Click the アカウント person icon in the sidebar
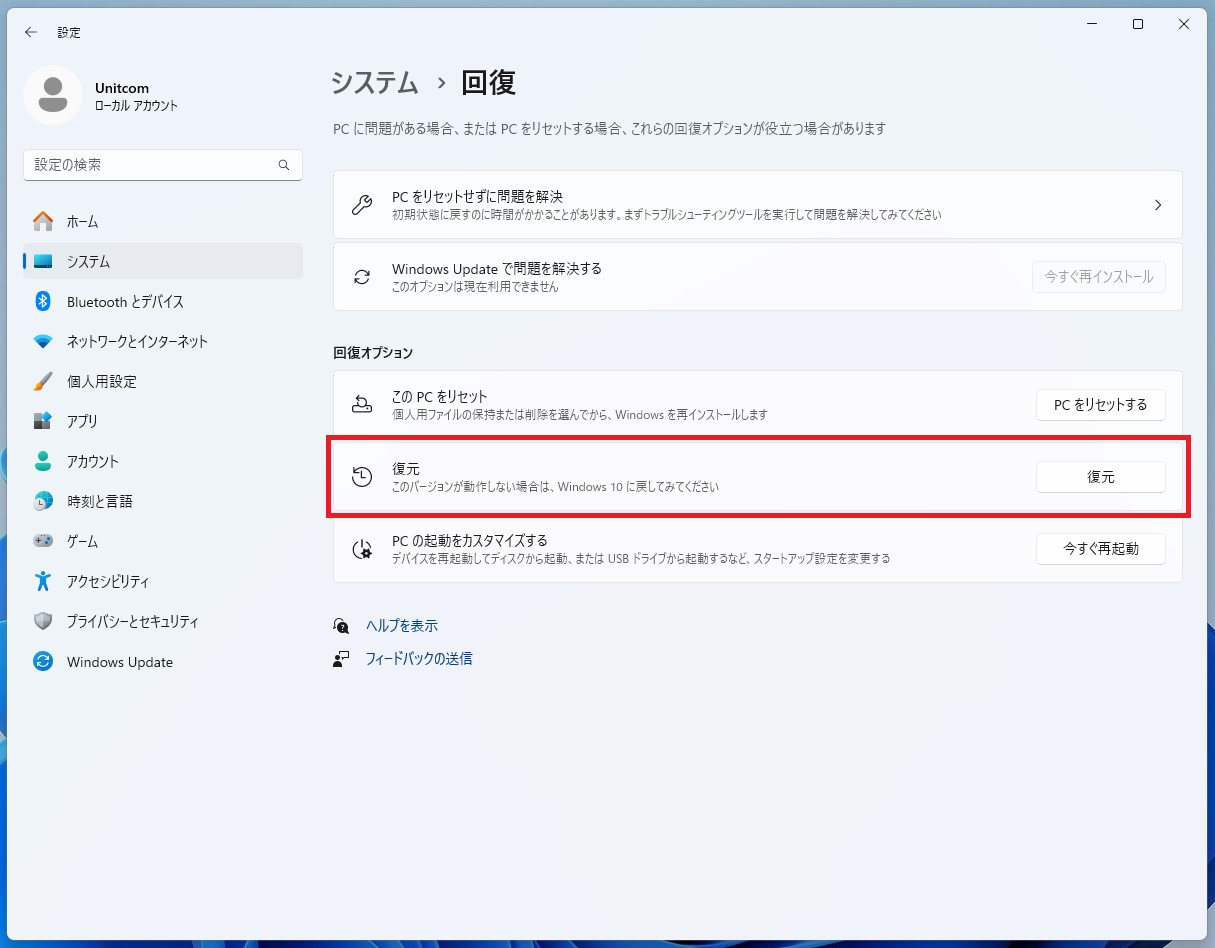This screenshot has height=948, width=1215. (43, 461)
